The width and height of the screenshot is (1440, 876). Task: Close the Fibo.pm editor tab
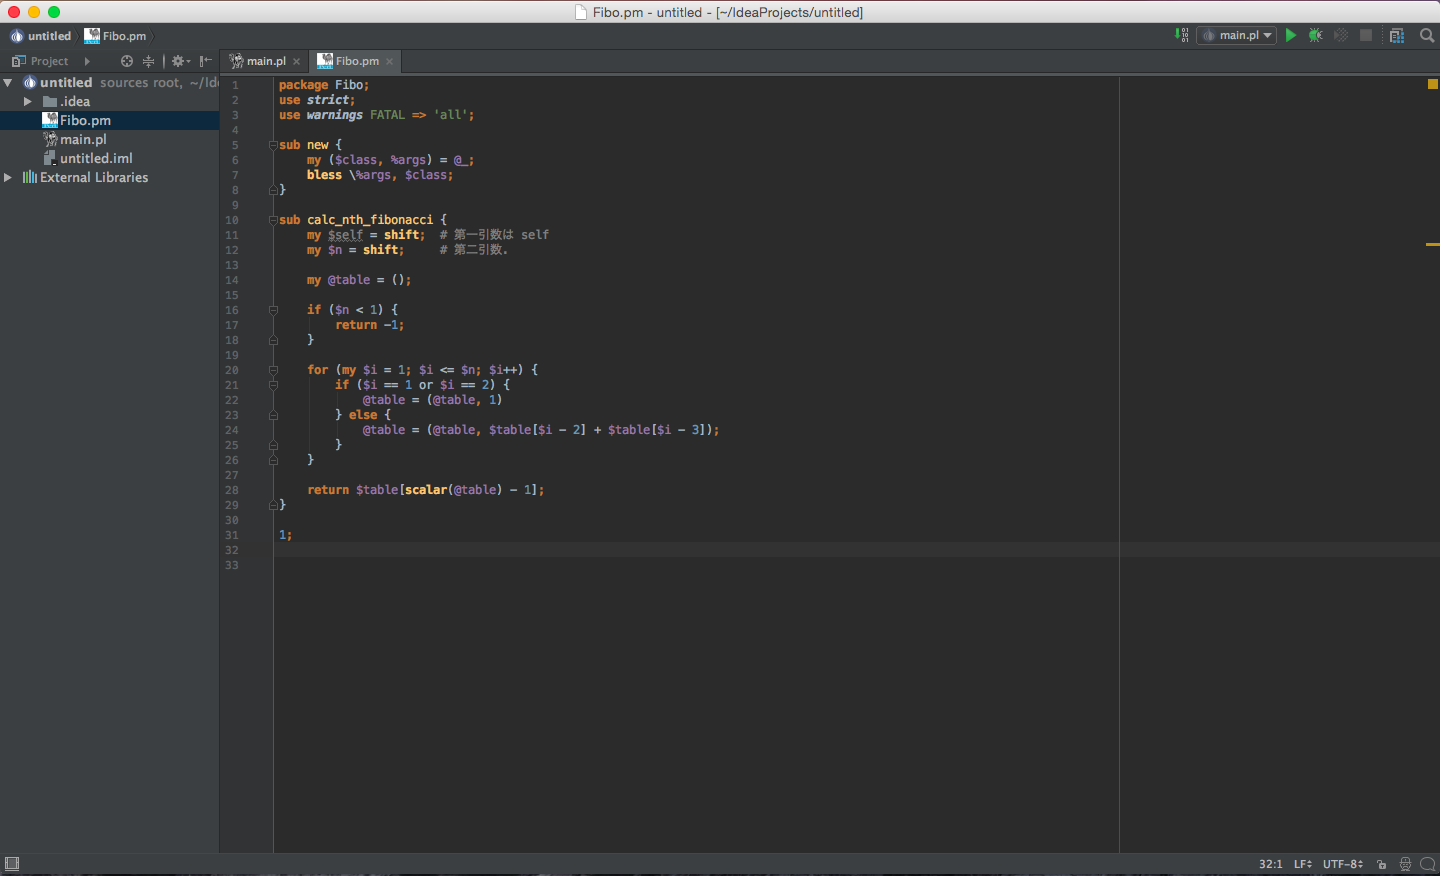point(390,62)
